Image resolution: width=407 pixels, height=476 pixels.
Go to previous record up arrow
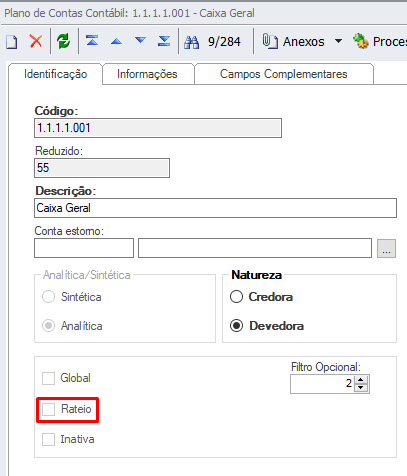[x=116, y=42]
